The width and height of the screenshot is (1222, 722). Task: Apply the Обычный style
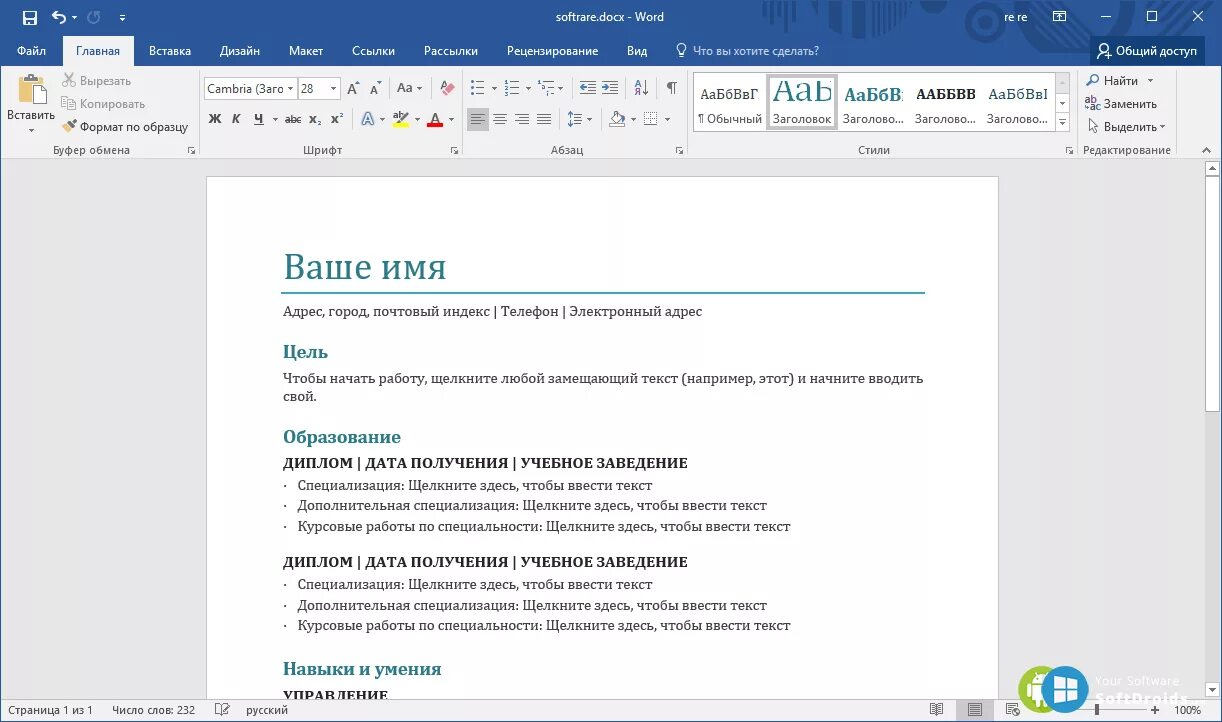point(729,103)
